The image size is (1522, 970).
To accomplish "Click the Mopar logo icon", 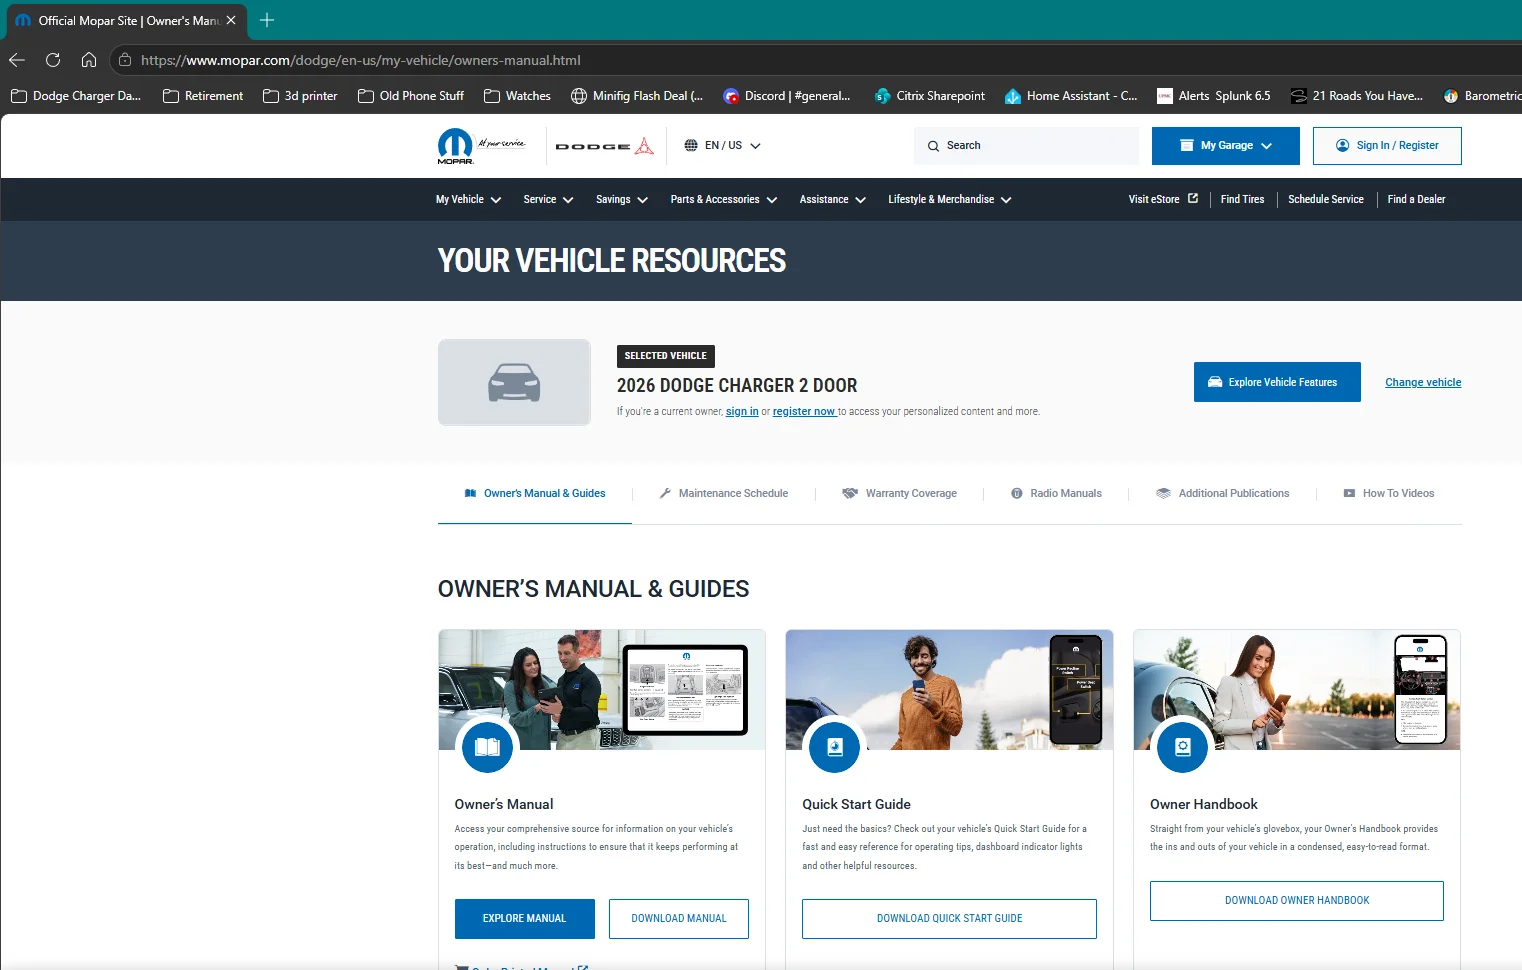I will [455, 146].
